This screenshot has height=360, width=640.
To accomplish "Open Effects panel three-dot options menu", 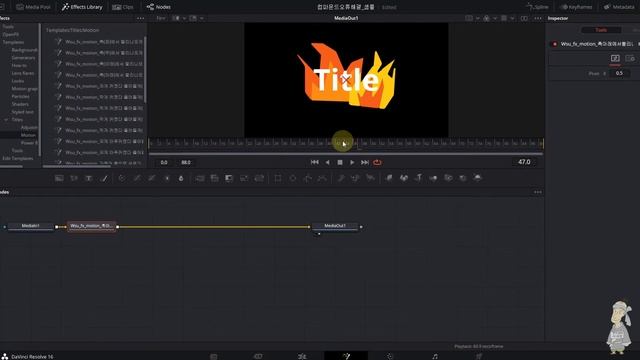I will point(140,18).
